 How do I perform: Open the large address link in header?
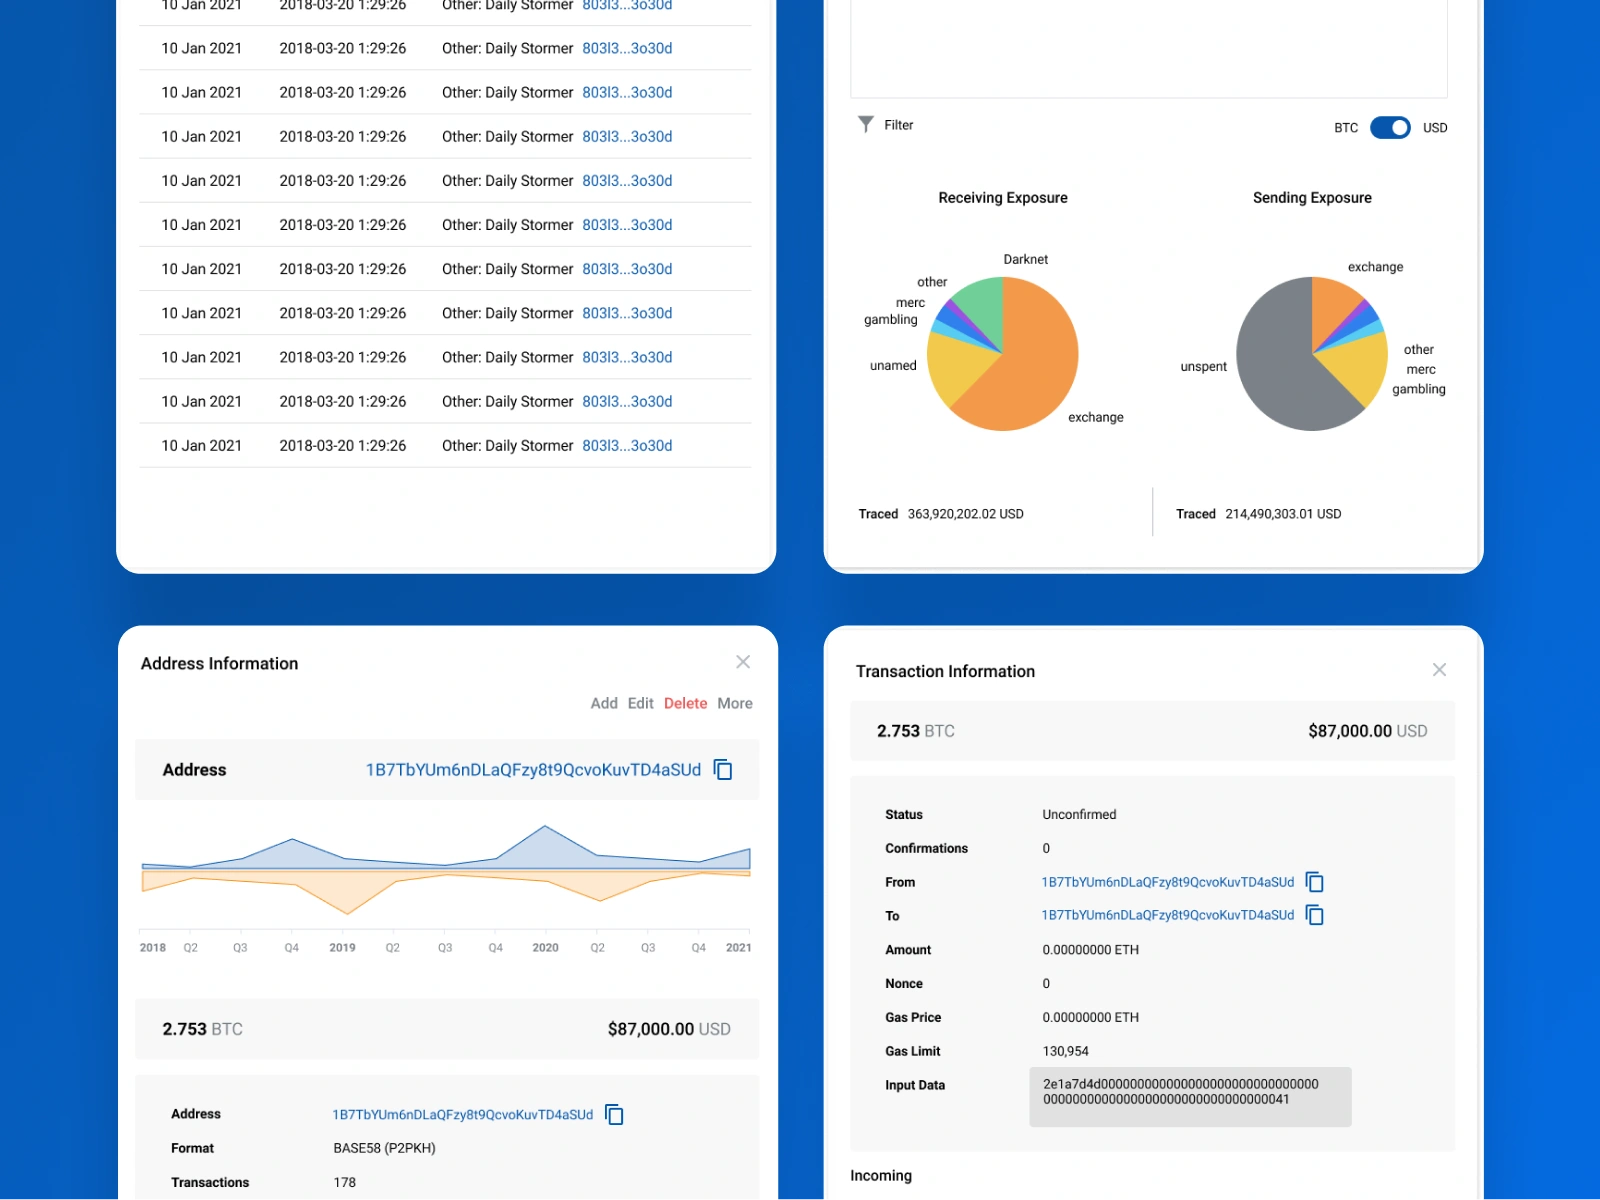coord(533,769)
